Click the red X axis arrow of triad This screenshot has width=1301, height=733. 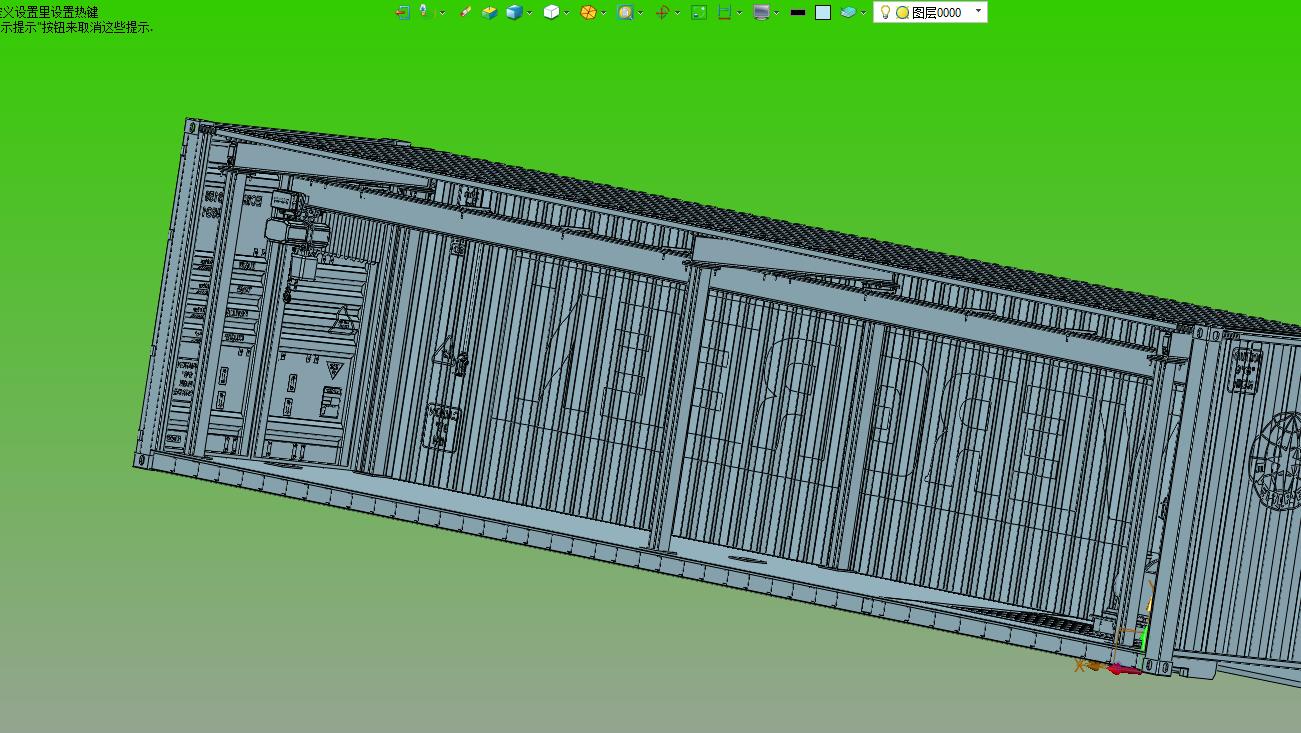coord(1124,669)
